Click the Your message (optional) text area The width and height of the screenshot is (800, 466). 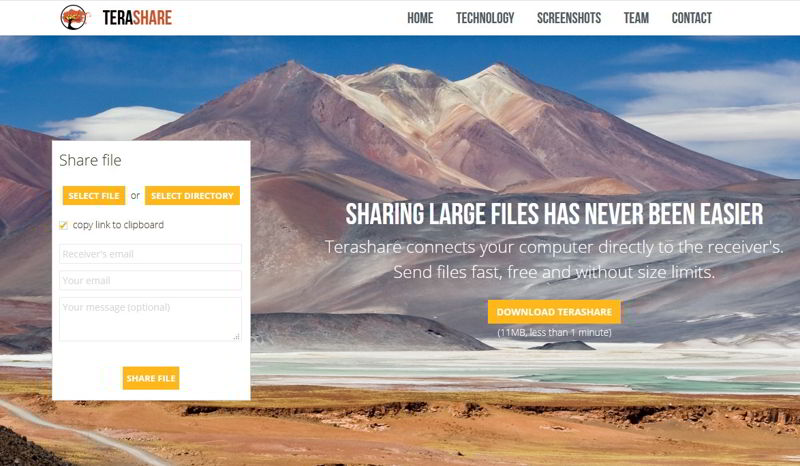[x=151, y=319]
